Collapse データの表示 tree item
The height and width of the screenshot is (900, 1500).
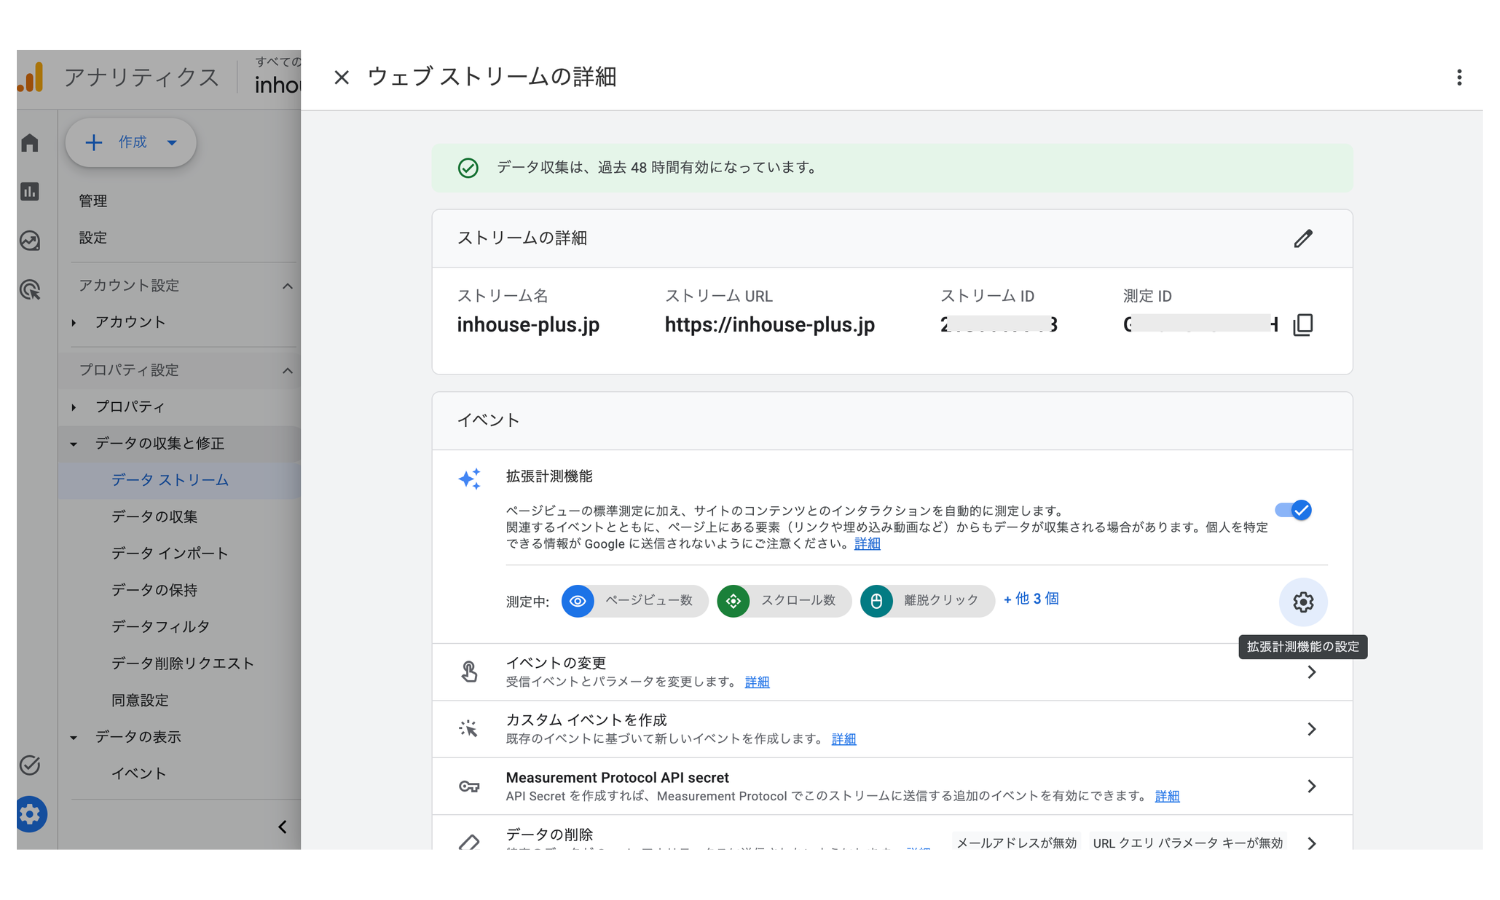74,738
